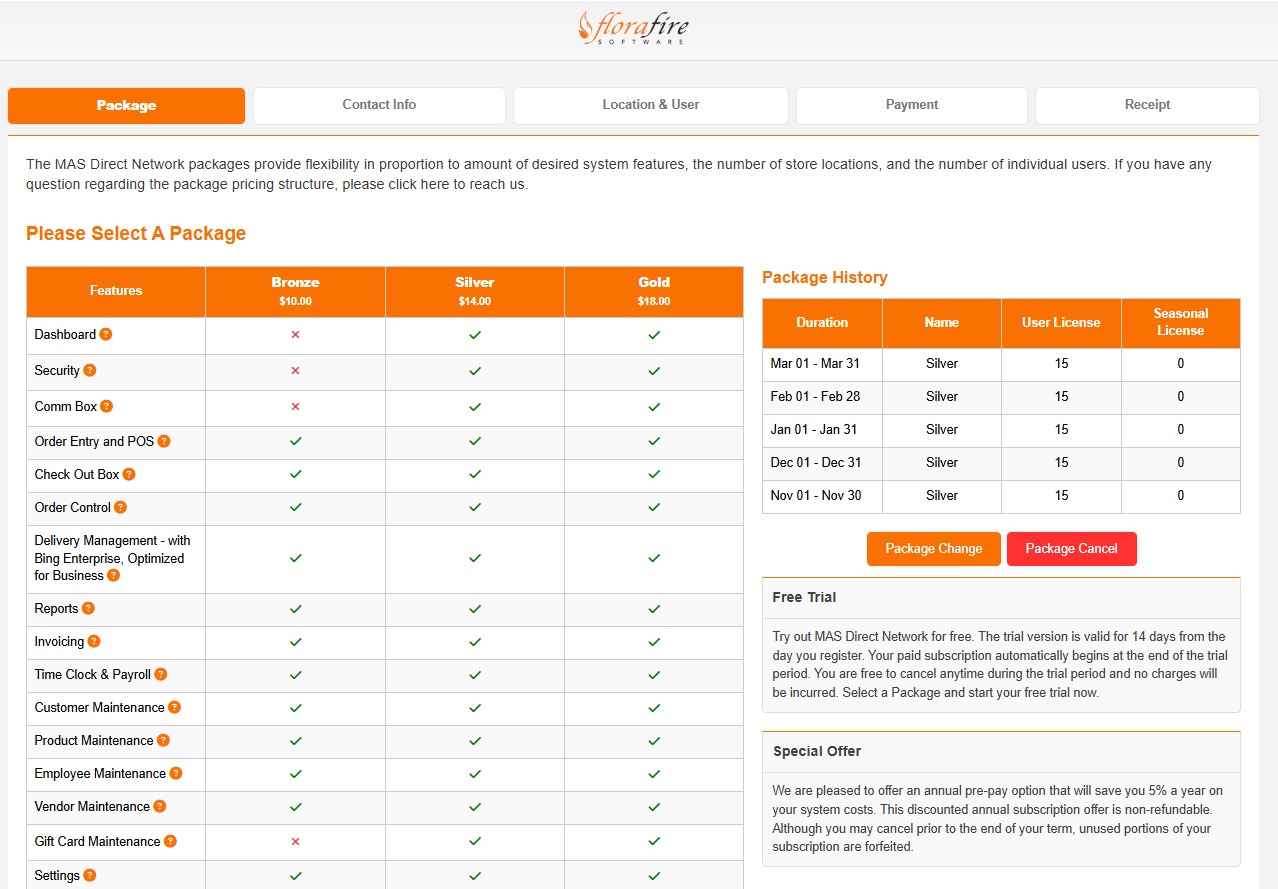Viewport: 1278px width, 889px height.
Task: Click the red X for Bronze Comm Box
Action: pos(295,407)
